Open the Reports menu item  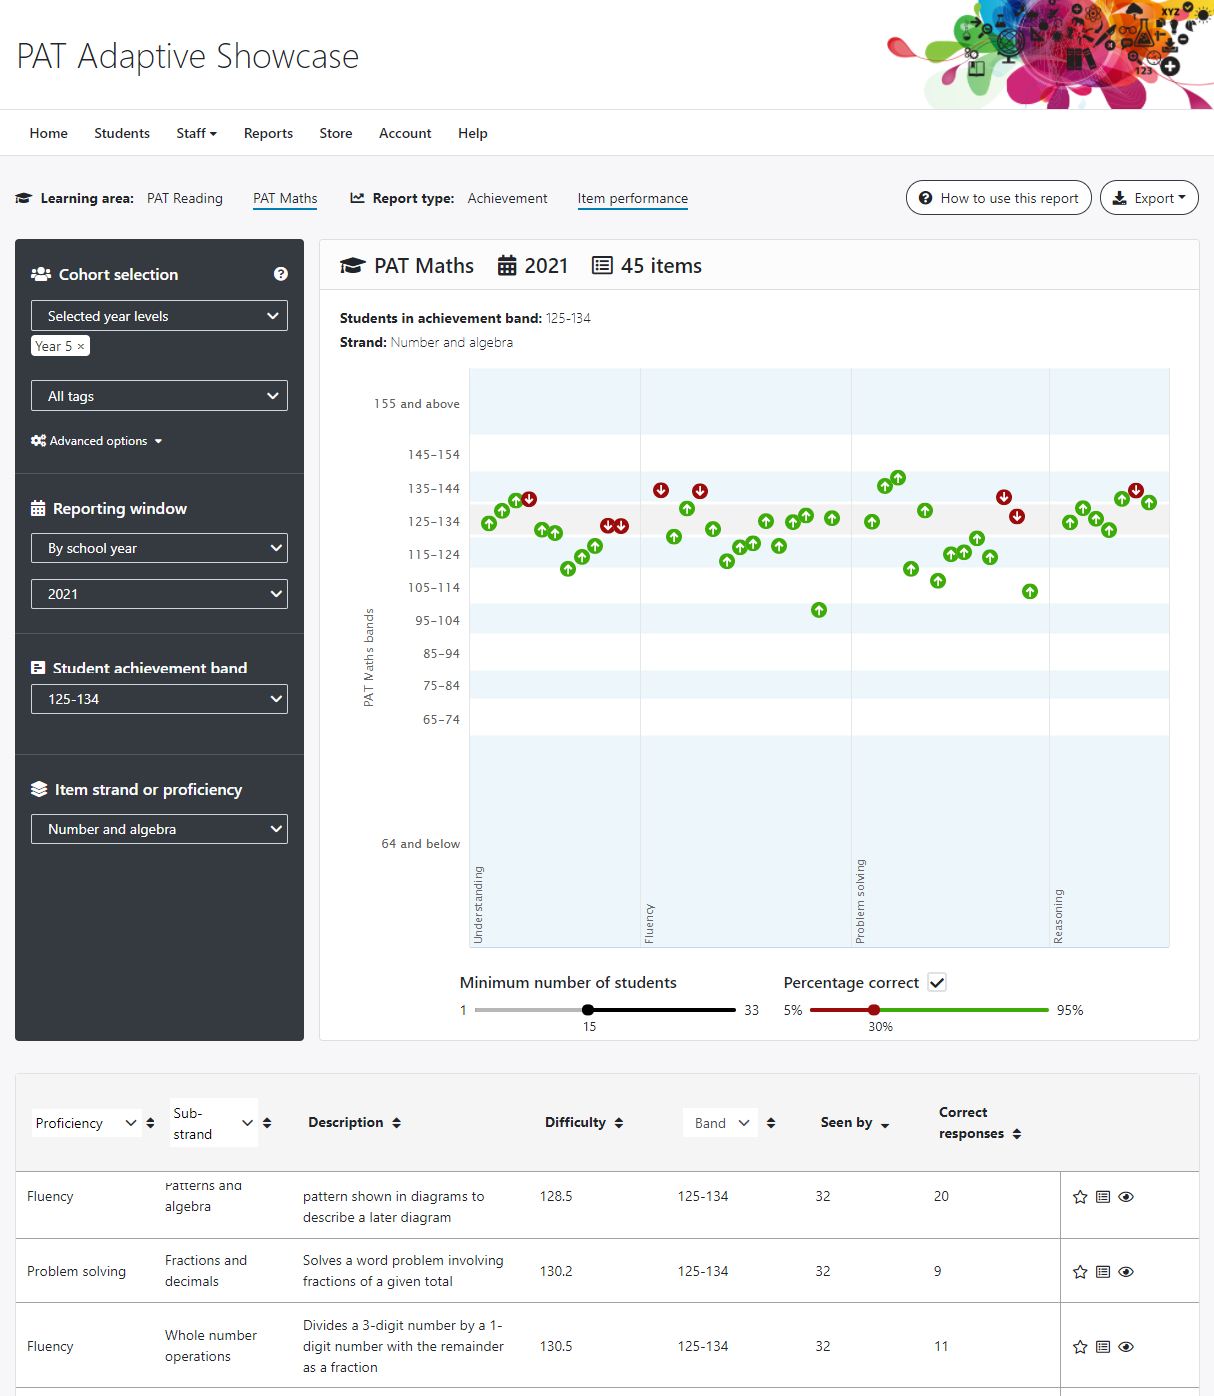point(268,133)
